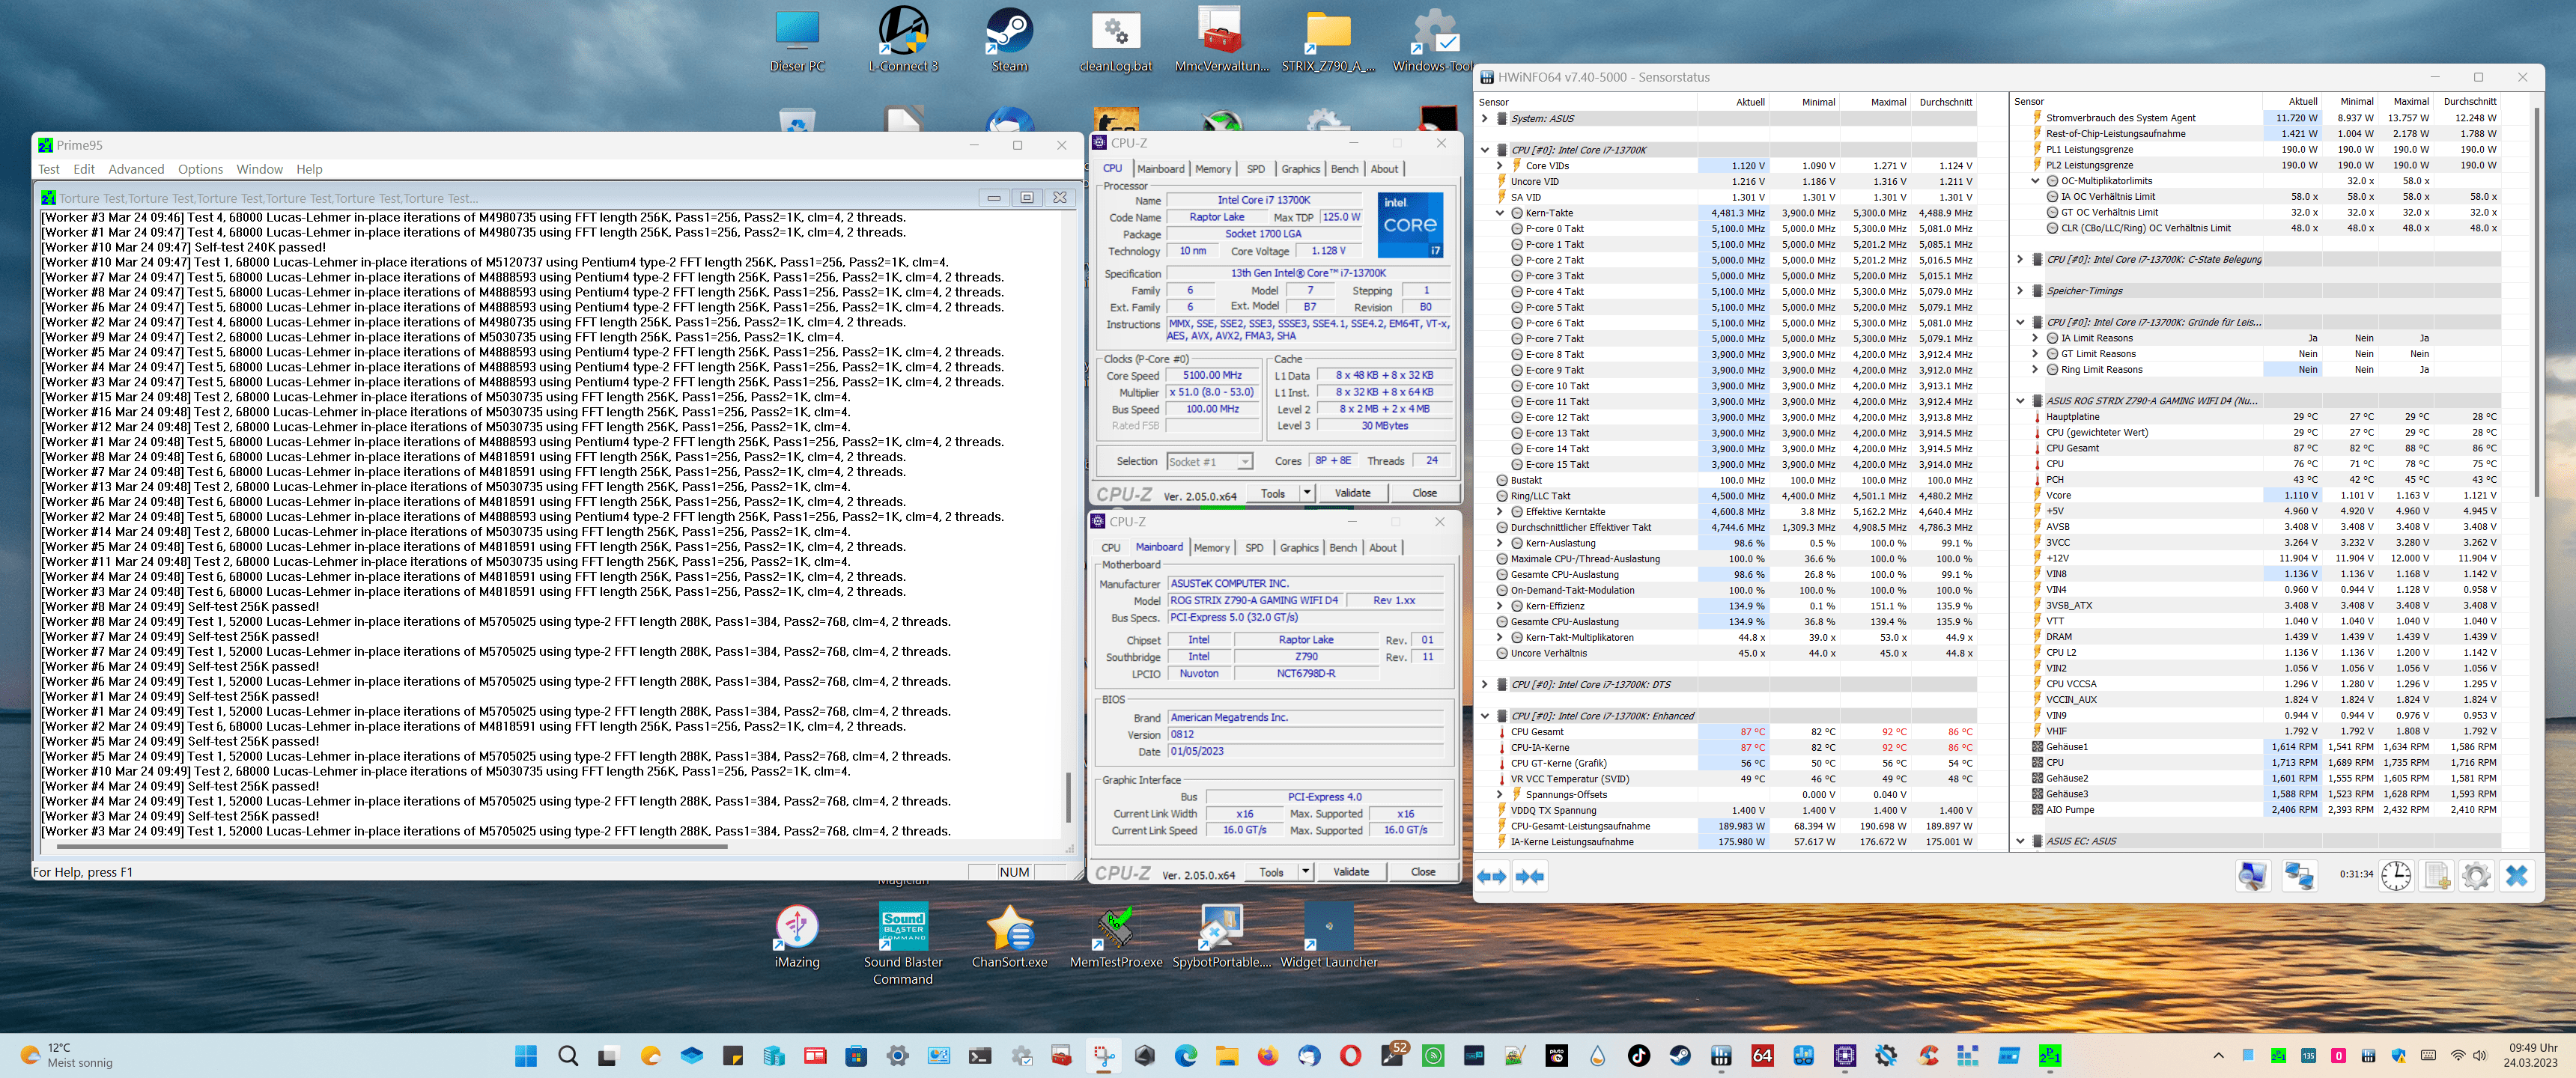
Task: Show hidden system tray icons chevron
Action: click(2218, 1055)
